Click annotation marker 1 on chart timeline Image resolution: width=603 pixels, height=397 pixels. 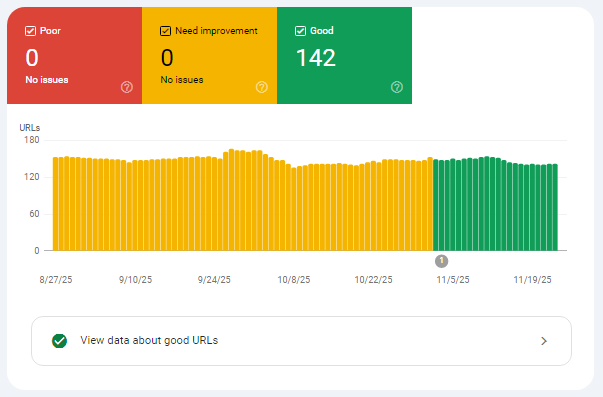[441, 261]
